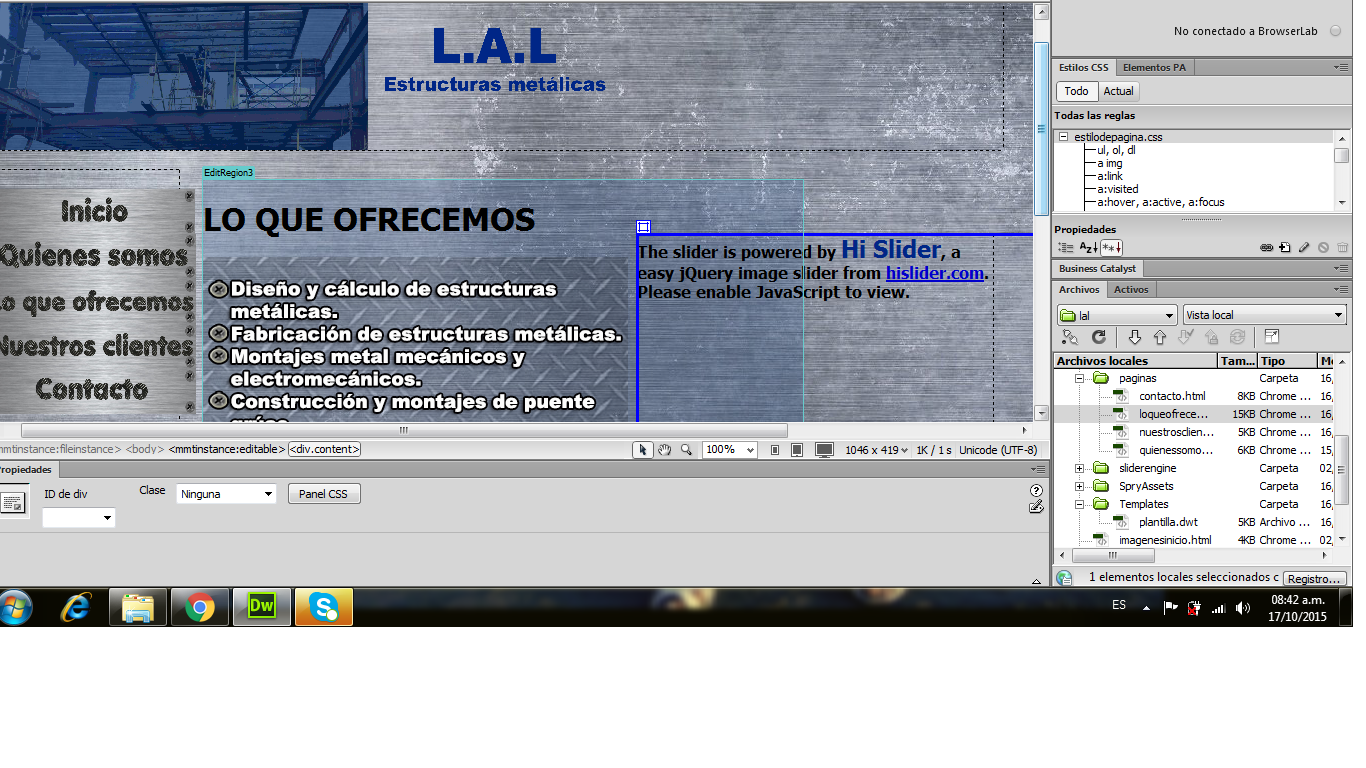Viewport: 1366px width, 768px height.
Task: Click the attach style sheet chain icon
Action: [x=1266, y=247]
